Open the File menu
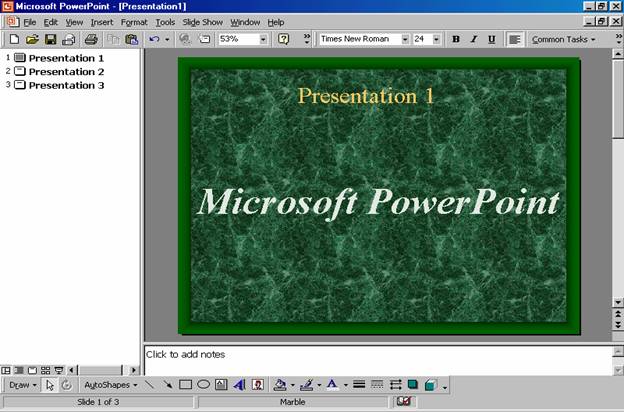The image size is (624, 412). click(29, 22)
